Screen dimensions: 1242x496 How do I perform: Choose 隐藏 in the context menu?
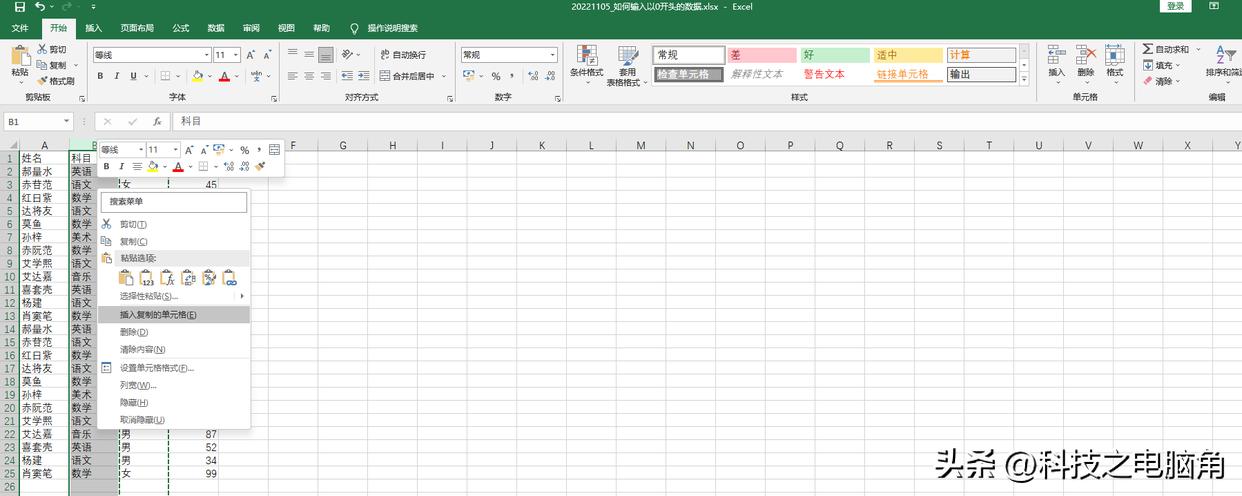(174, 402)
